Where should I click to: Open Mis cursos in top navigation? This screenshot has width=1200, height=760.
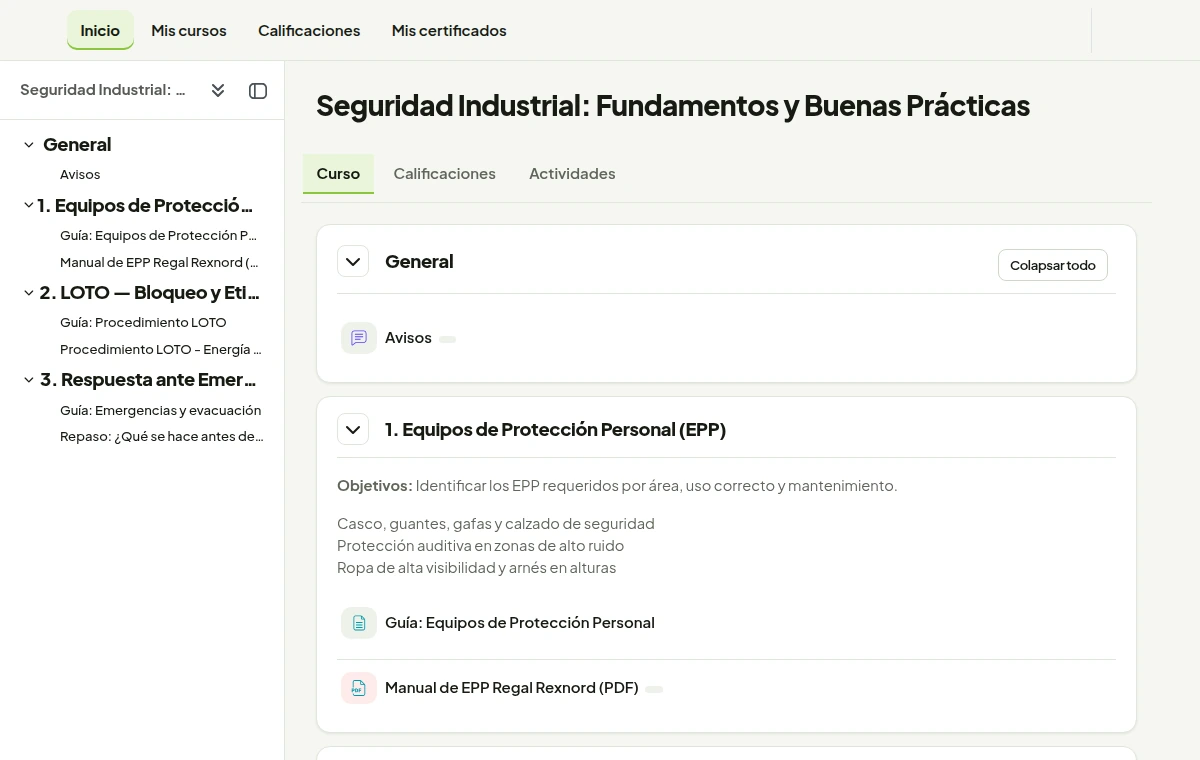pos(189,30)
